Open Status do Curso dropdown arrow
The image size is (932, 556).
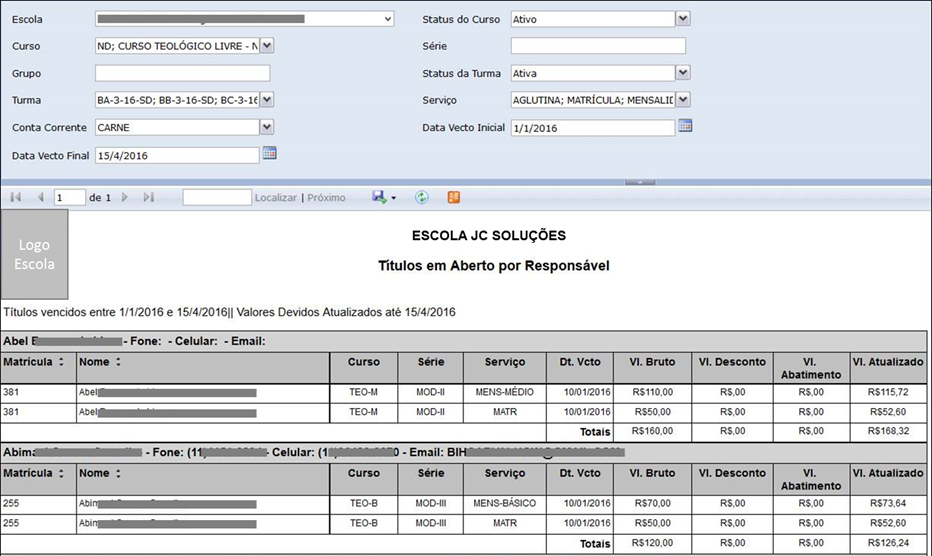[683, 19]
